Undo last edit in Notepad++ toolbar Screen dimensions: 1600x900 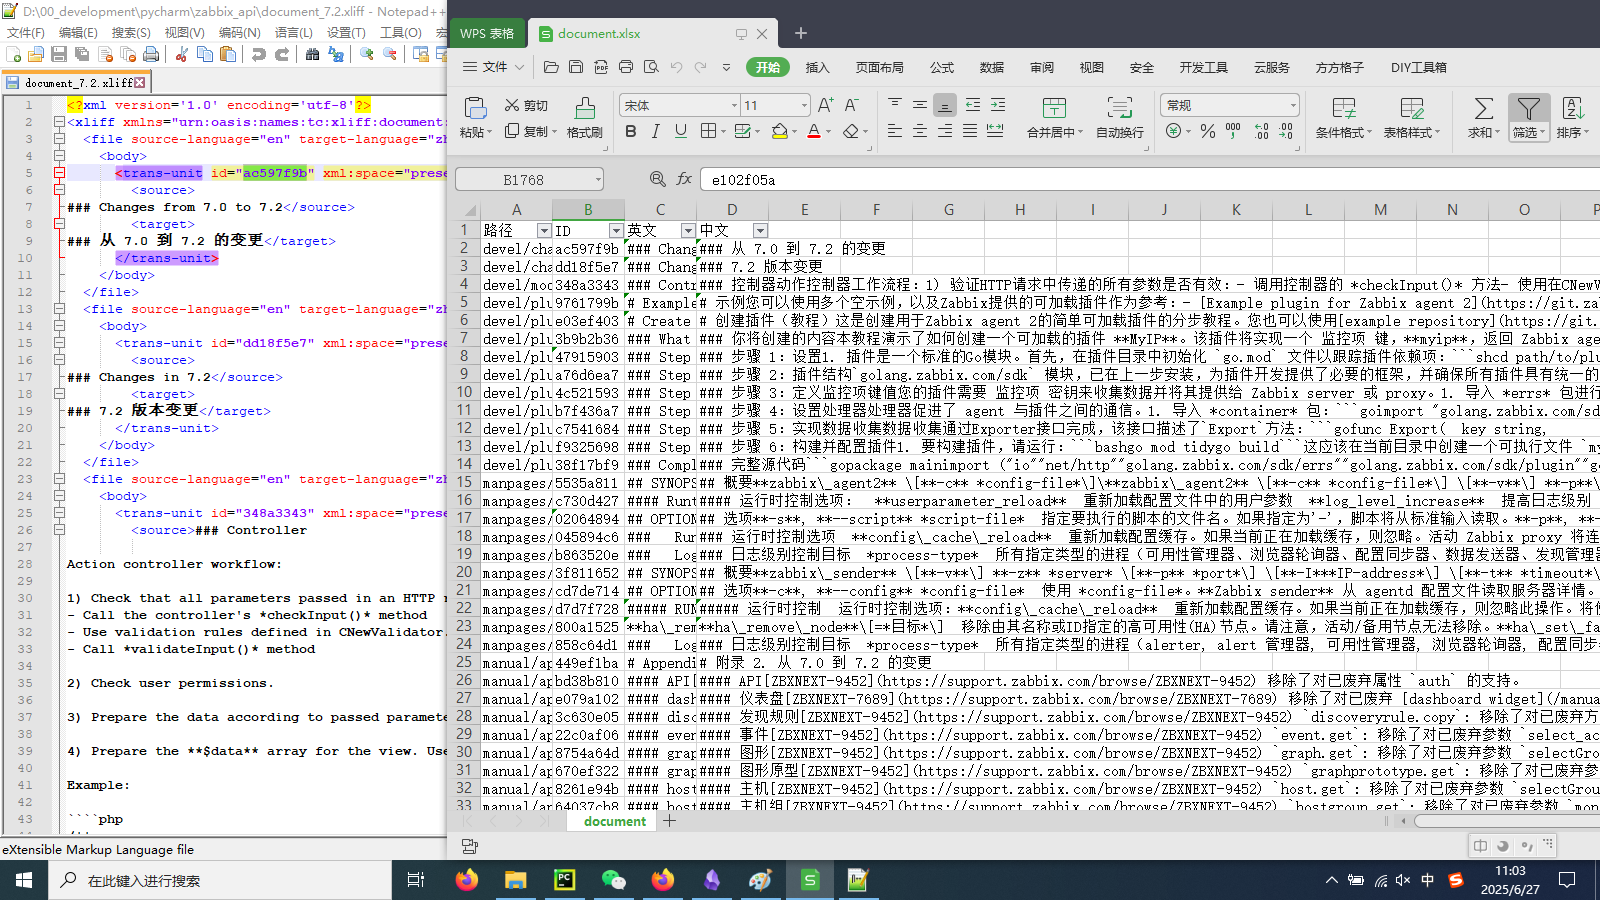click(x=259, y=54)
